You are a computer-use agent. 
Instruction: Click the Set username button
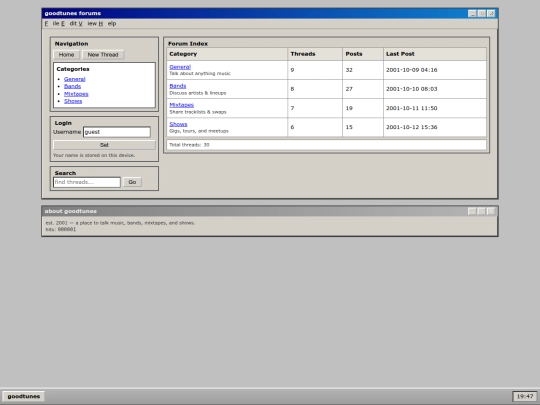(x=104, y=145)
